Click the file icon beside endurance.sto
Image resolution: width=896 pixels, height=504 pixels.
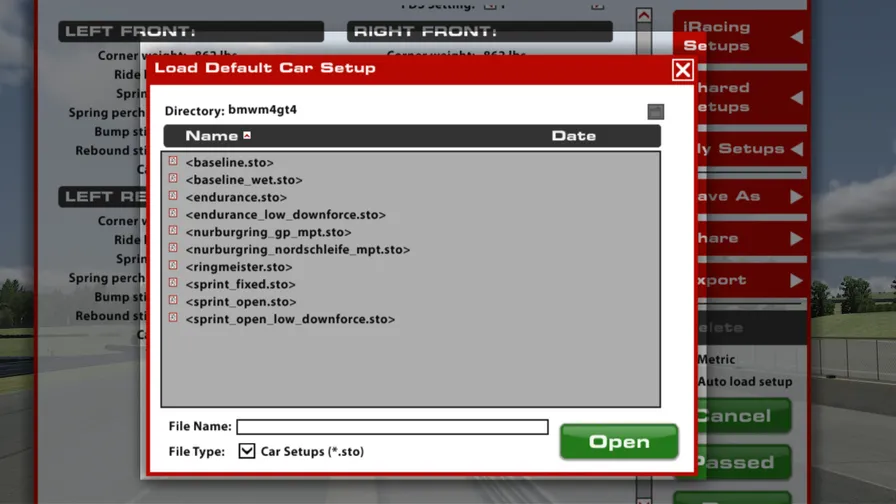pos(173,196)
